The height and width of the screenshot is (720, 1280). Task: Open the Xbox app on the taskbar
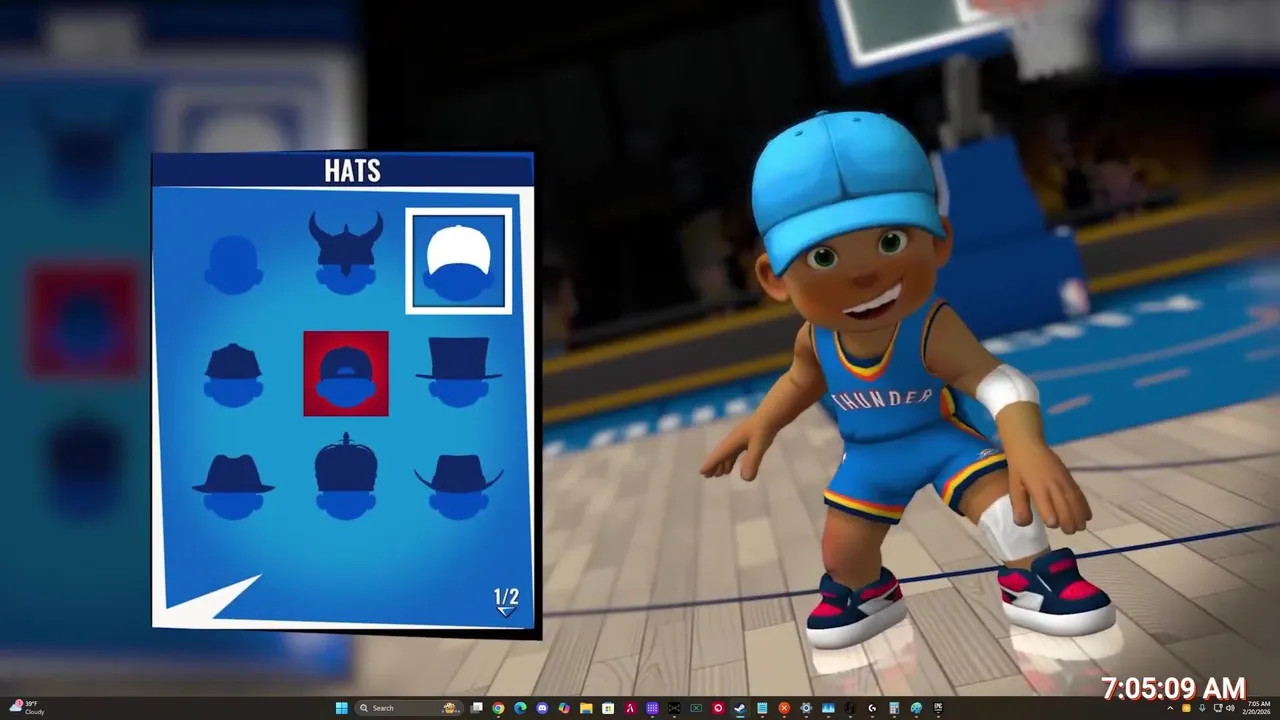point(696,708)
